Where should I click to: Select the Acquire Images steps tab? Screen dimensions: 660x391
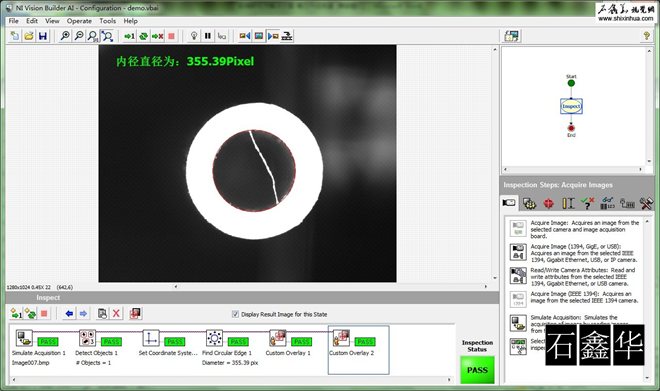pyautogui.click(x=509, y=203)
